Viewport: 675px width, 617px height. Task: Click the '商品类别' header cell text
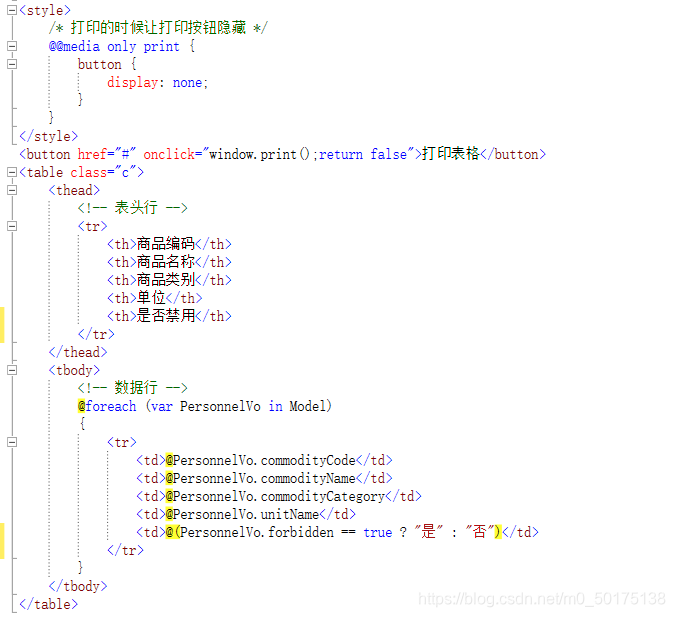(166, 280)
